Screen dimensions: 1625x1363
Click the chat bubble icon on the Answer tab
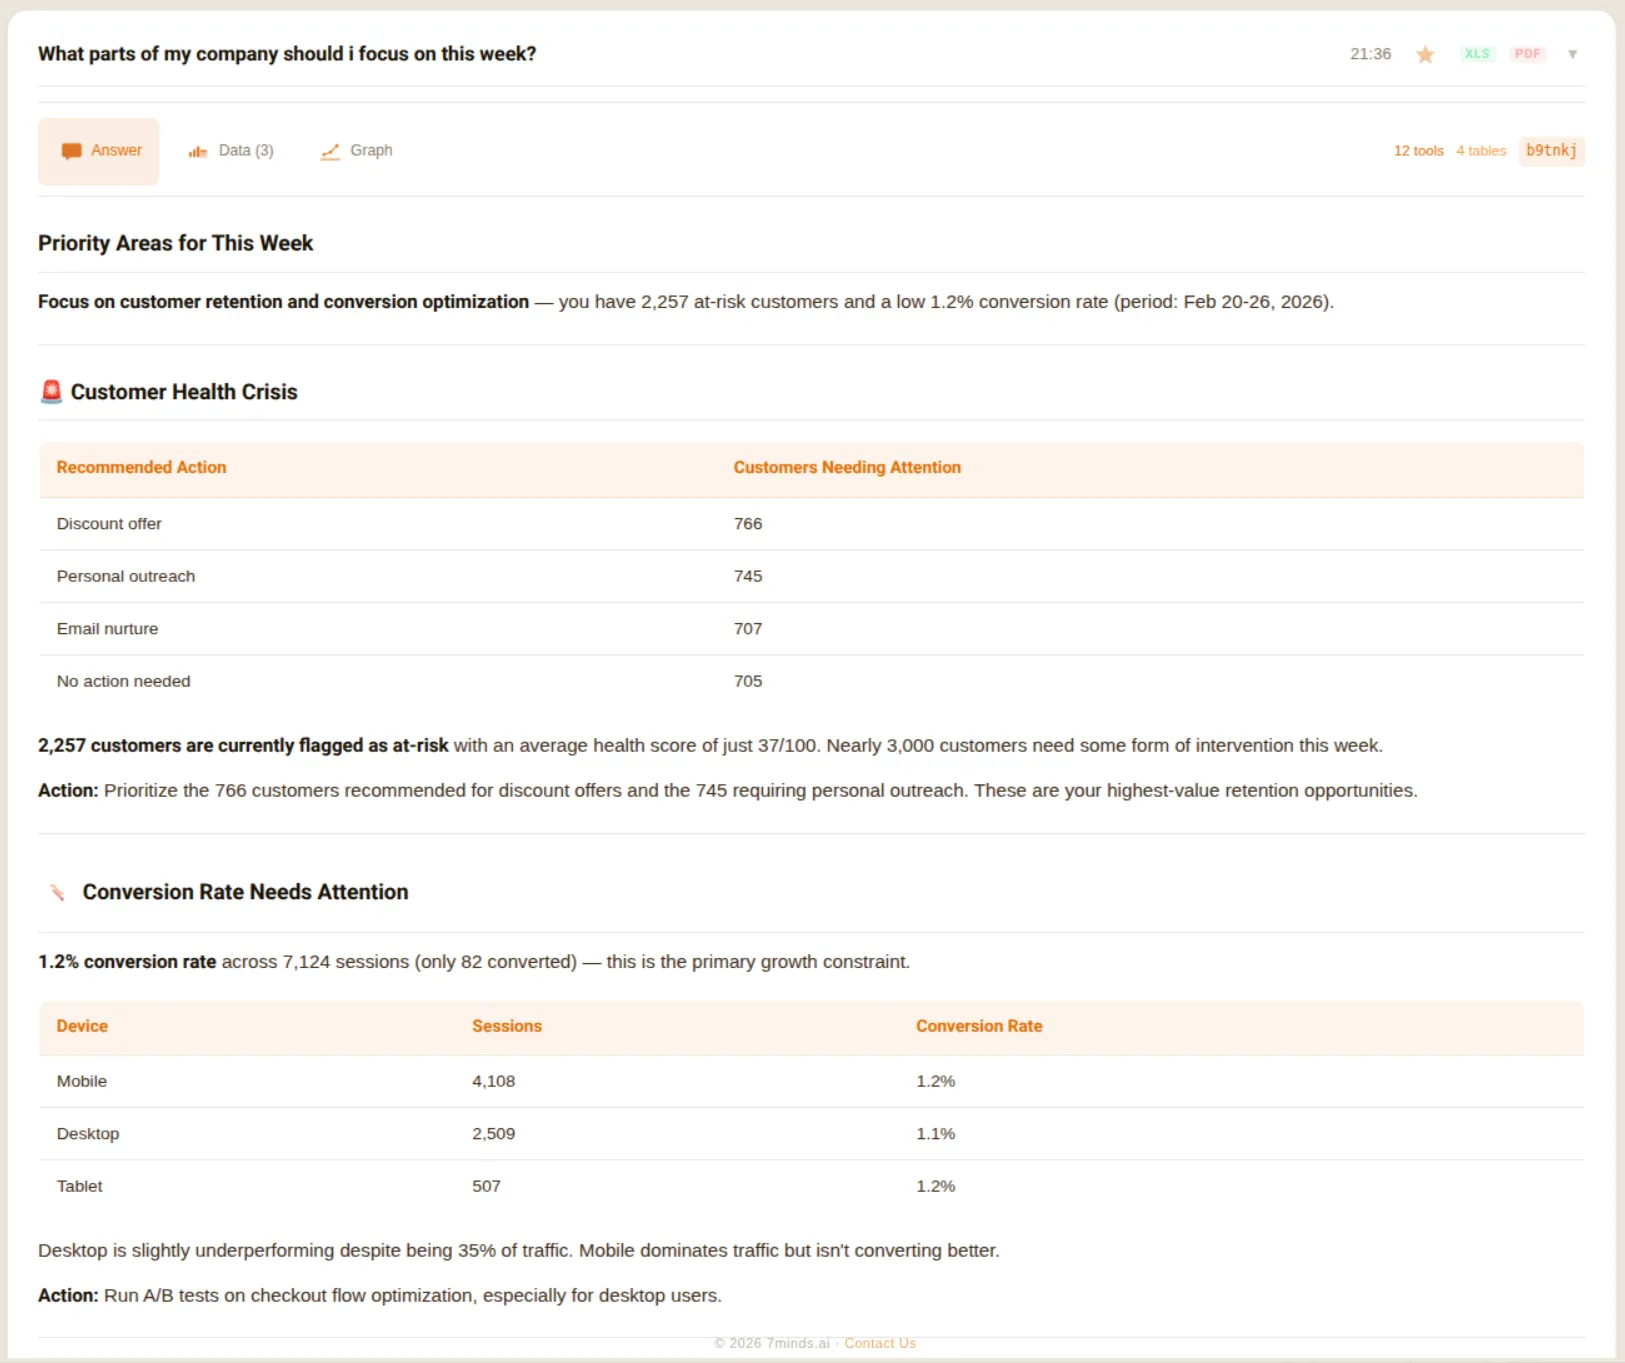[x=70, y=150]
